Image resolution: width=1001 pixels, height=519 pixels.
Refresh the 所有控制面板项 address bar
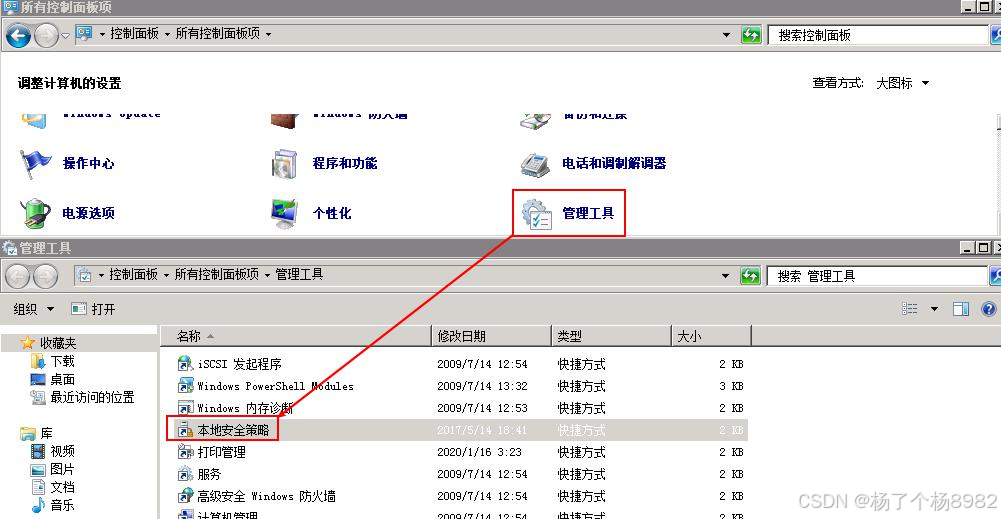pyautogui.click(x=751, y=34)
